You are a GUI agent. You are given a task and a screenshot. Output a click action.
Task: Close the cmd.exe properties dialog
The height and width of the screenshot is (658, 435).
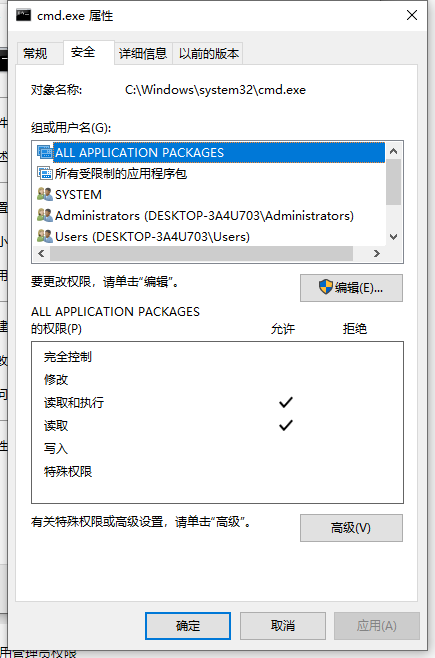click(x=412, y=15)
